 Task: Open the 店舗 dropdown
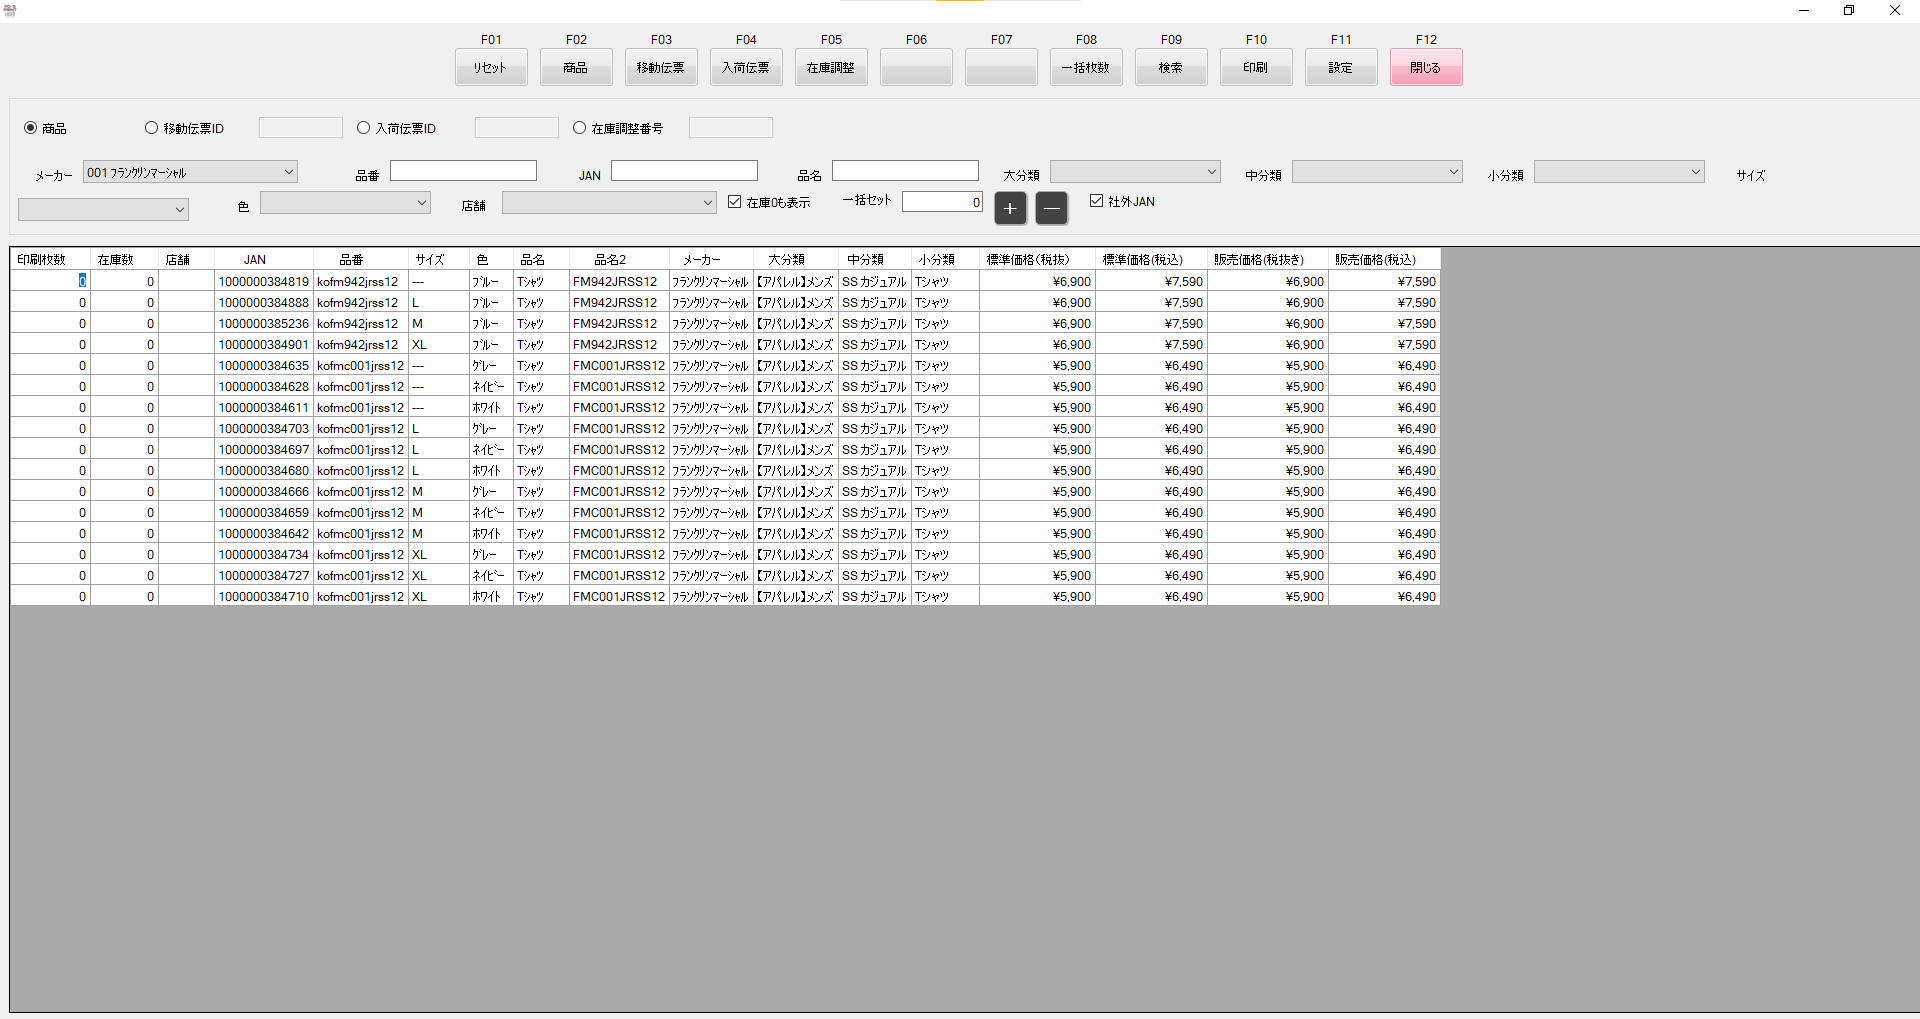609,203
